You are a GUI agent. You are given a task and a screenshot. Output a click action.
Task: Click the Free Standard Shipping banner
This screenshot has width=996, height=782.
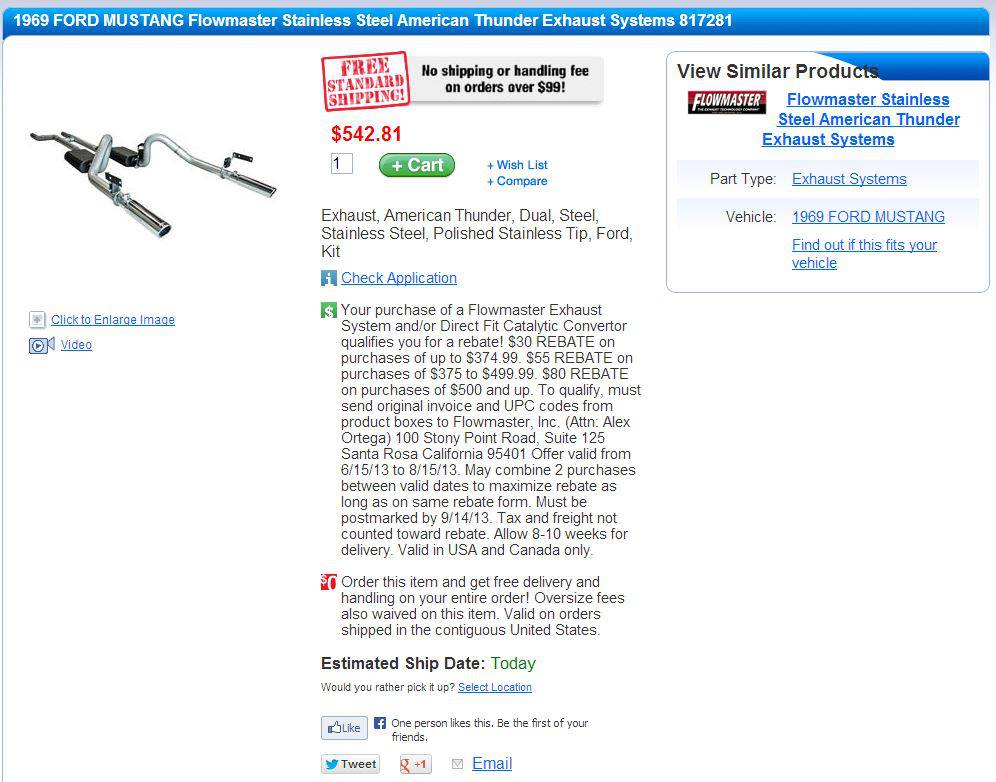(462, 81)
